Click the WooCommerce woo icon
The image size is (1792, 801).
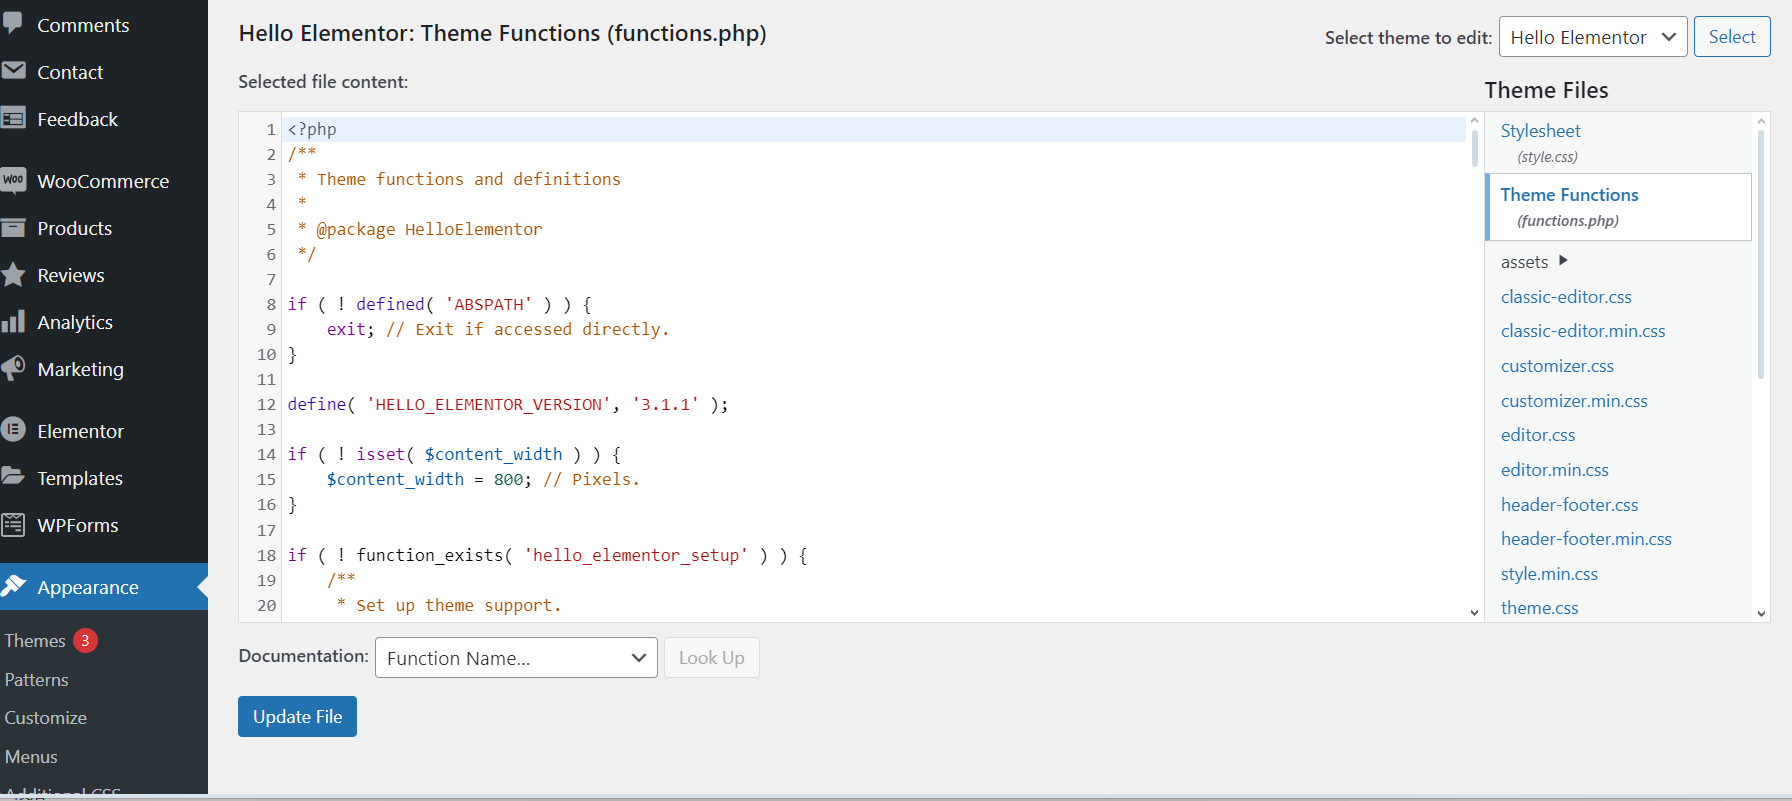(13, 180)
